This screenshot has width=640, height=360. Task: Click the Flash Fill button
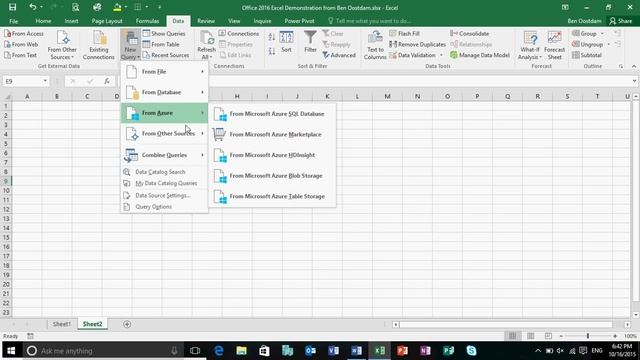tap(404, 33)
